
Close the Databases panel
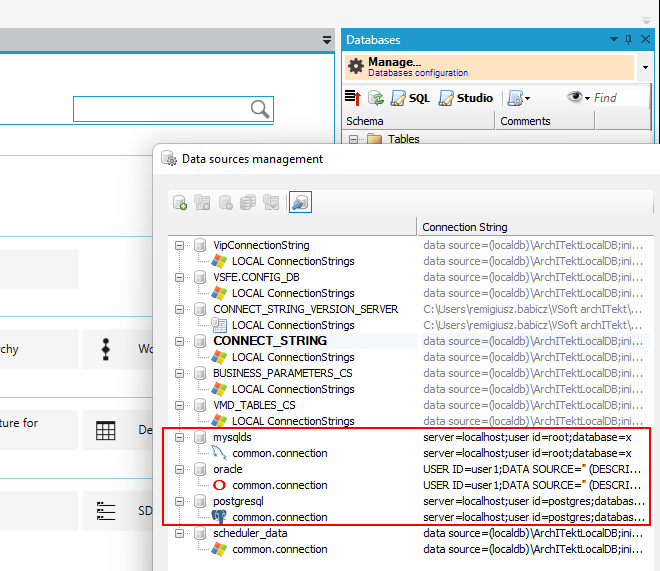(x=645, y=39)
